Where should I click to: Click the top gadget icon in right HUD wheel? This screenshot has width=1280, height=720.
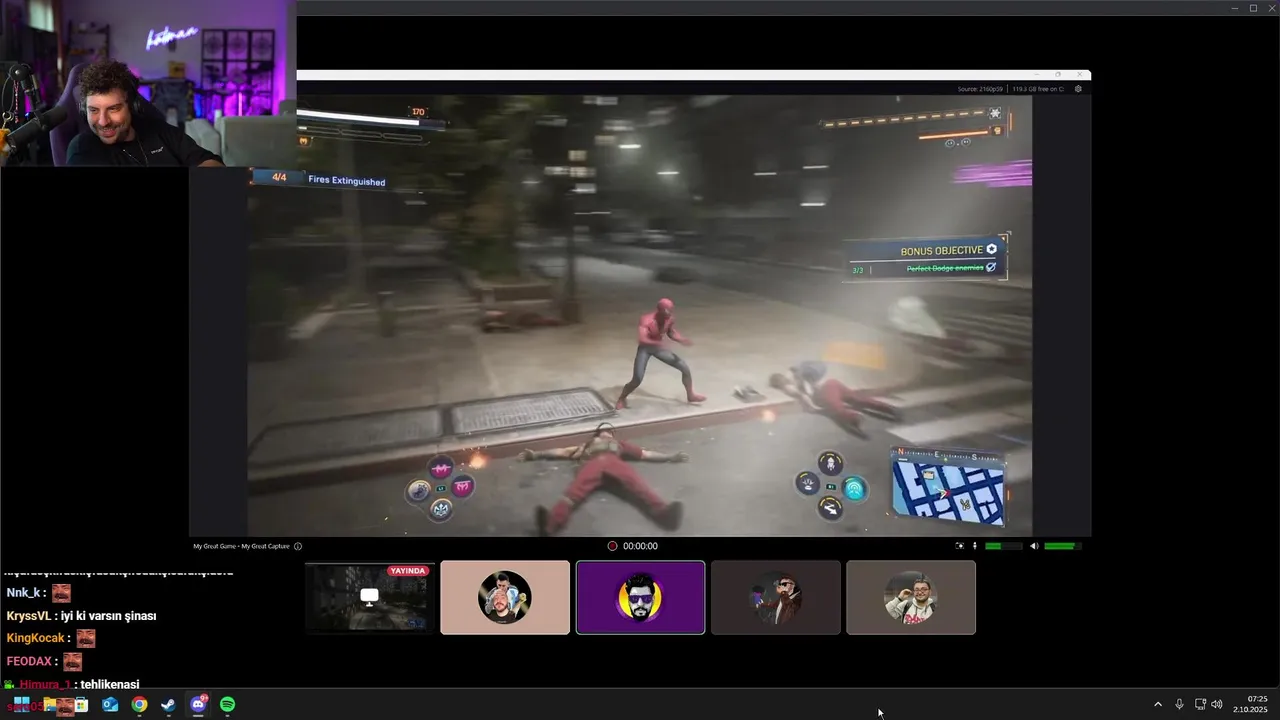[830, 463]
